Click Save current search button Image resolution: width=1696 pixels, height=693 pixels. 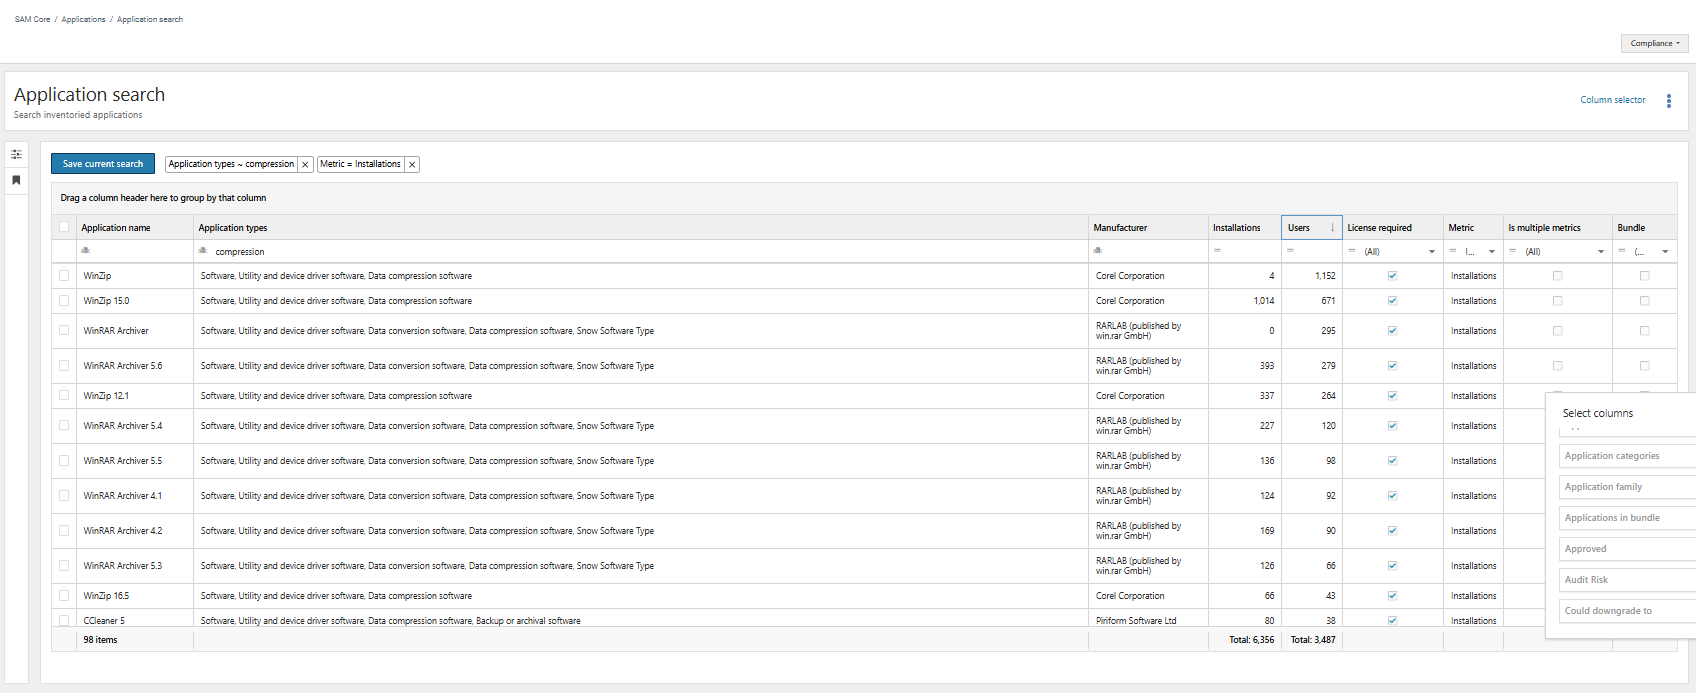click(103, 164)
